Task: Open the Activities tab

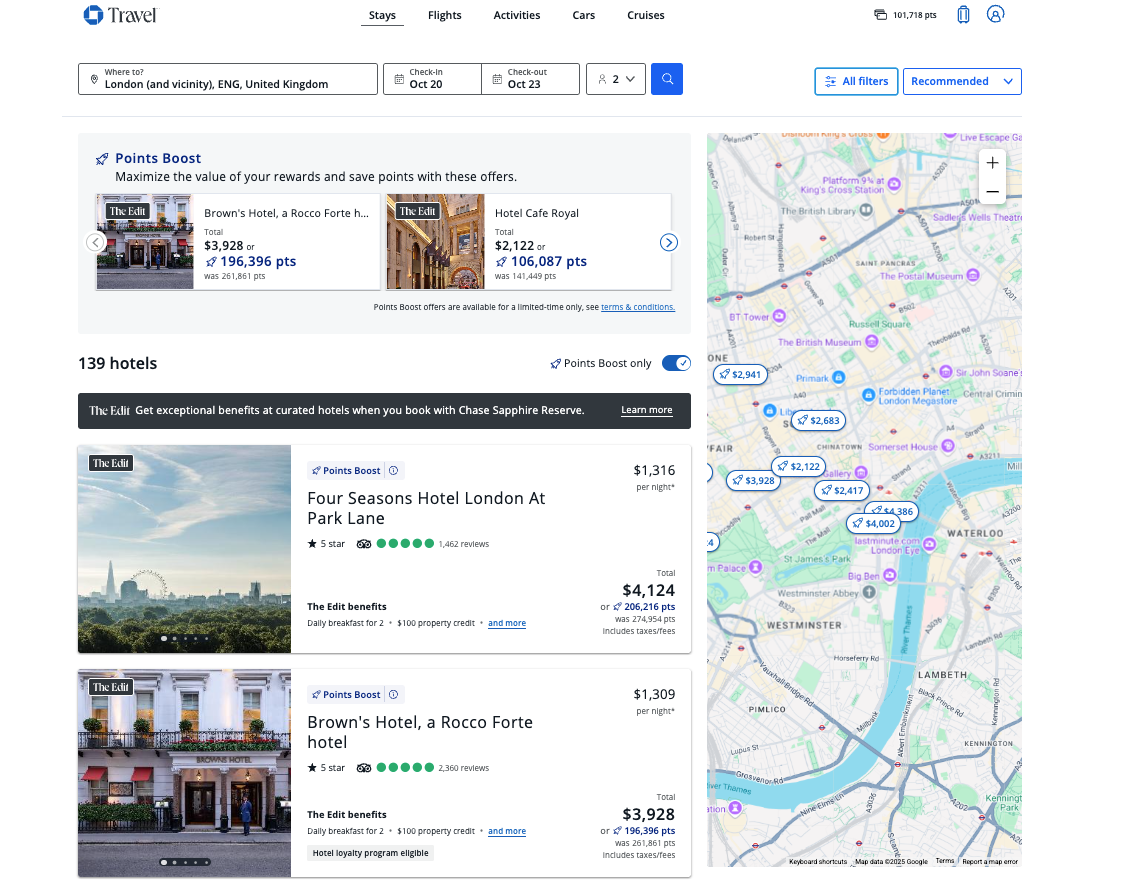Action: point(517,15)
